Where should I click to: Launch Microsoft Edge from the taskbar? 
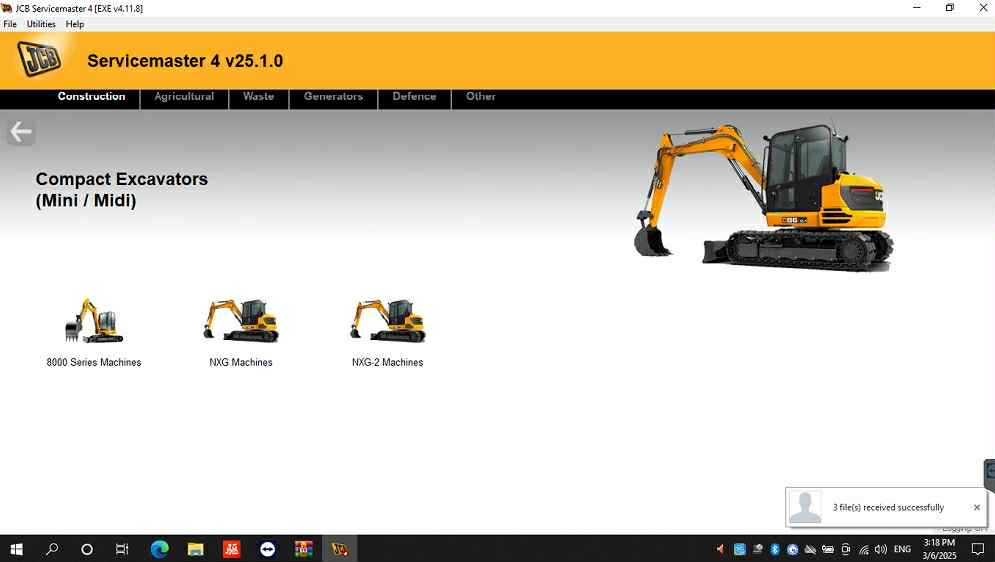point(159,549)
